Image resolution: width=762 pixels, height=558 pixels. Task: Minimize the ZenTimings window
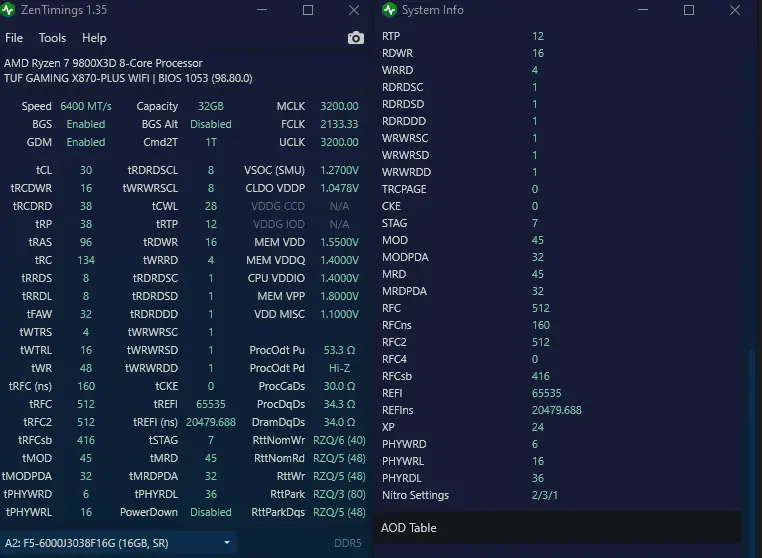click(262, 10)
